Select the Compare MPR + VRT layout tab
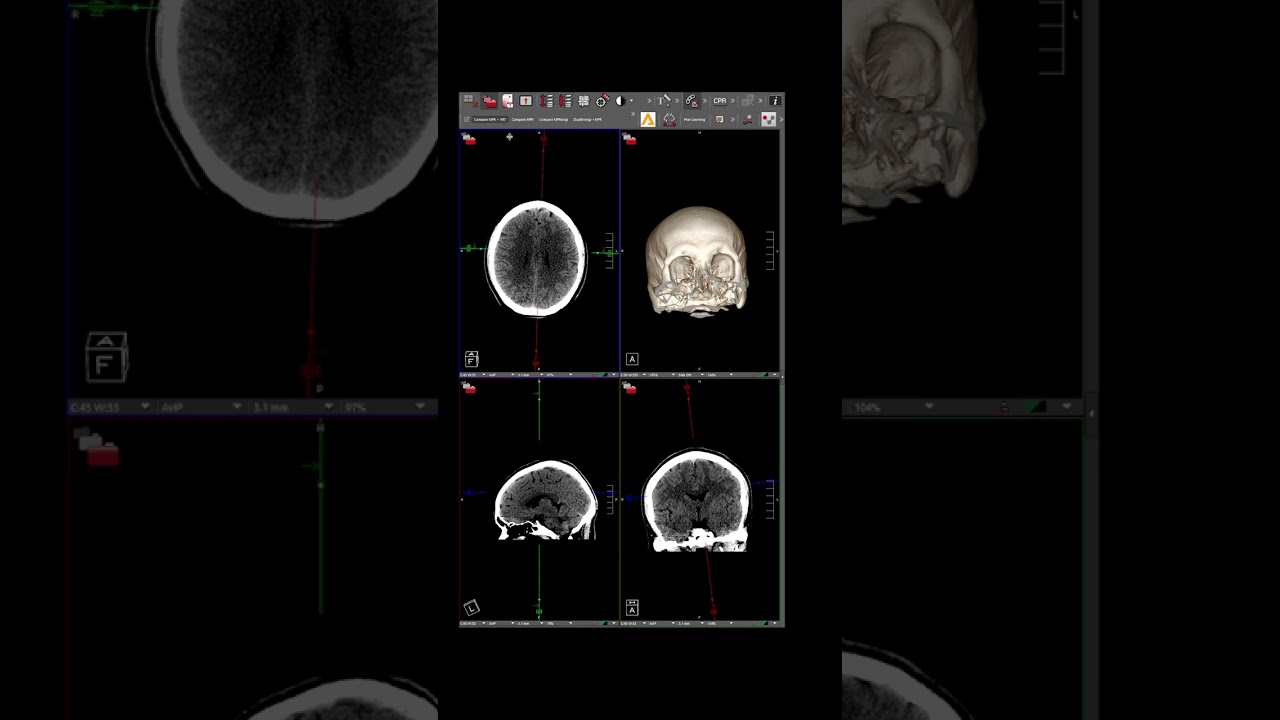The height and width of the screenshot is (720, 1280). coord(489,120)
